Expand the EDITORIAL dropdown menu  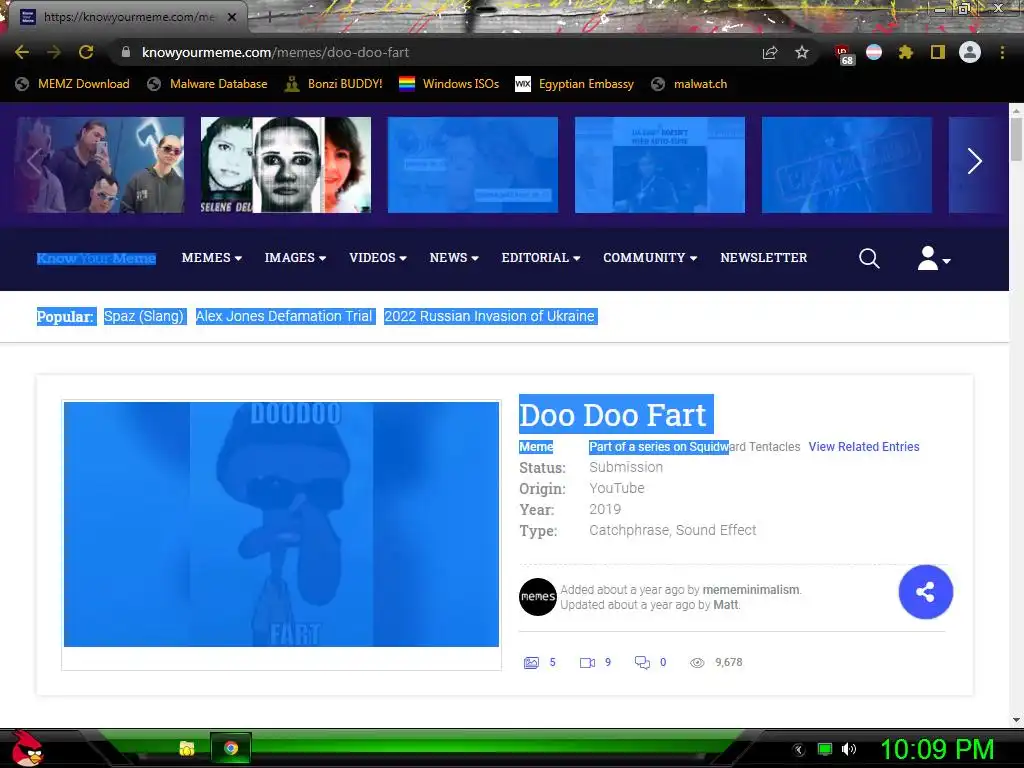[541, 258]
